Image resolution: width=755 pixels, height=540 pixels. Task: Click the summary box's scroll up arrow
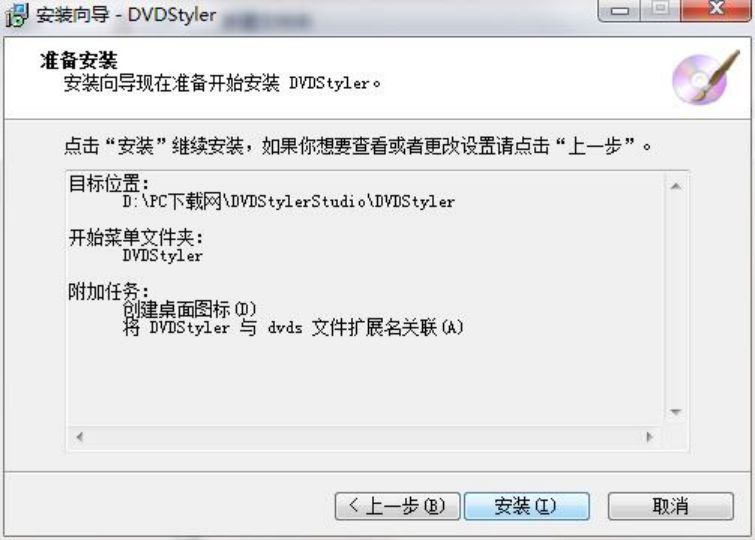676,186
